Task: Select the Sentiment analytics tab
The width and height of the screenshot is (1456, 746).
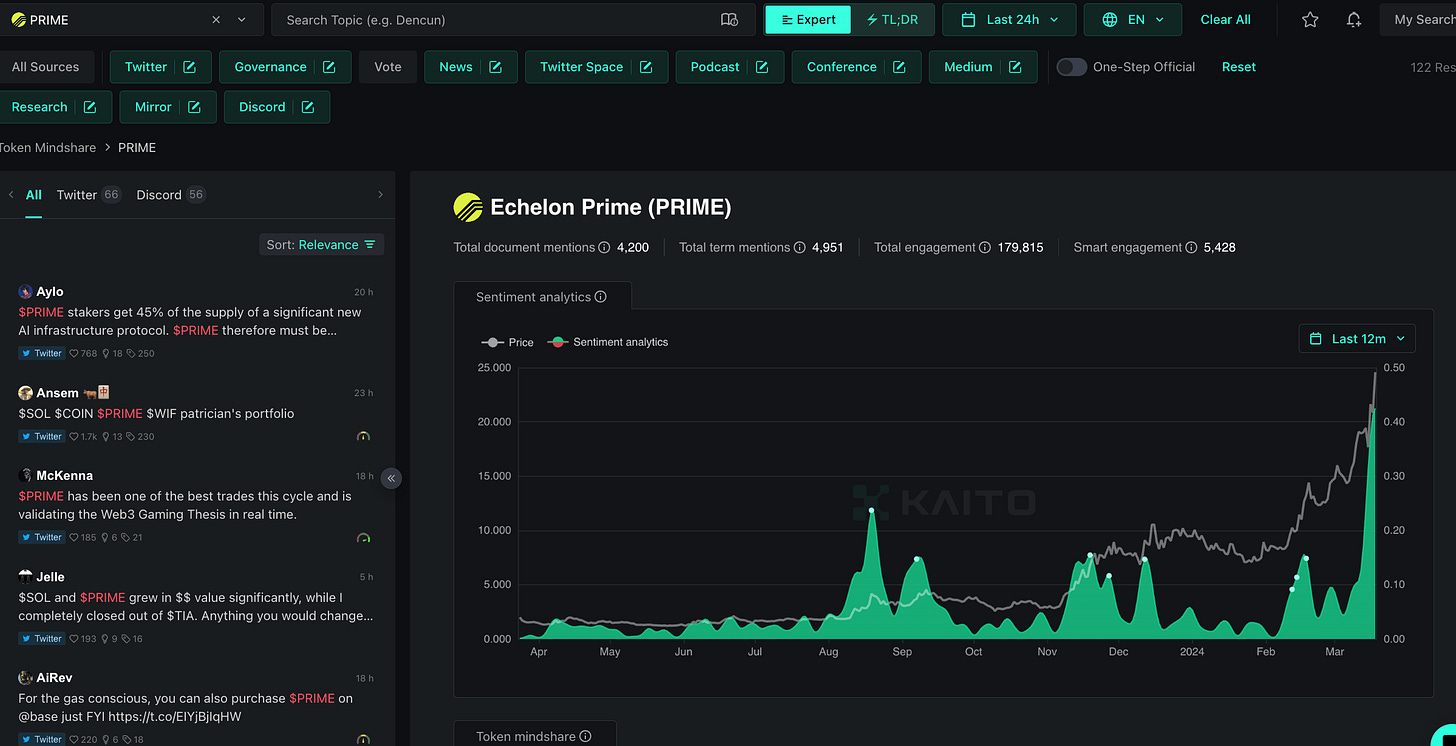Action: click(535, 296)
